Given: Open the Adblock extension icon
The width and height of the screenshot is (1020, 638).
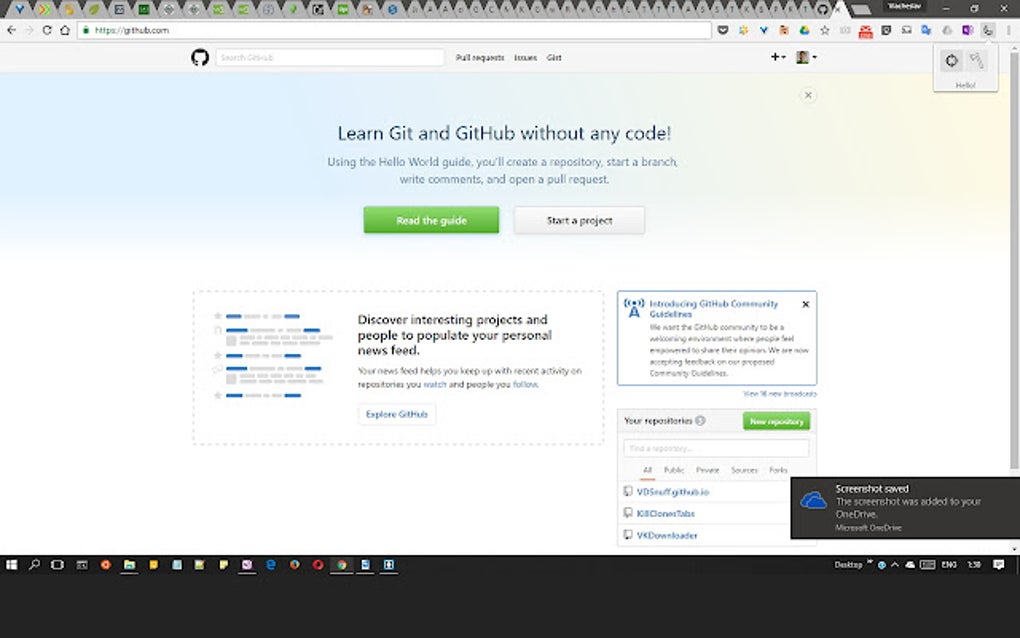Looking at the screenshot, I should (866, 30).
